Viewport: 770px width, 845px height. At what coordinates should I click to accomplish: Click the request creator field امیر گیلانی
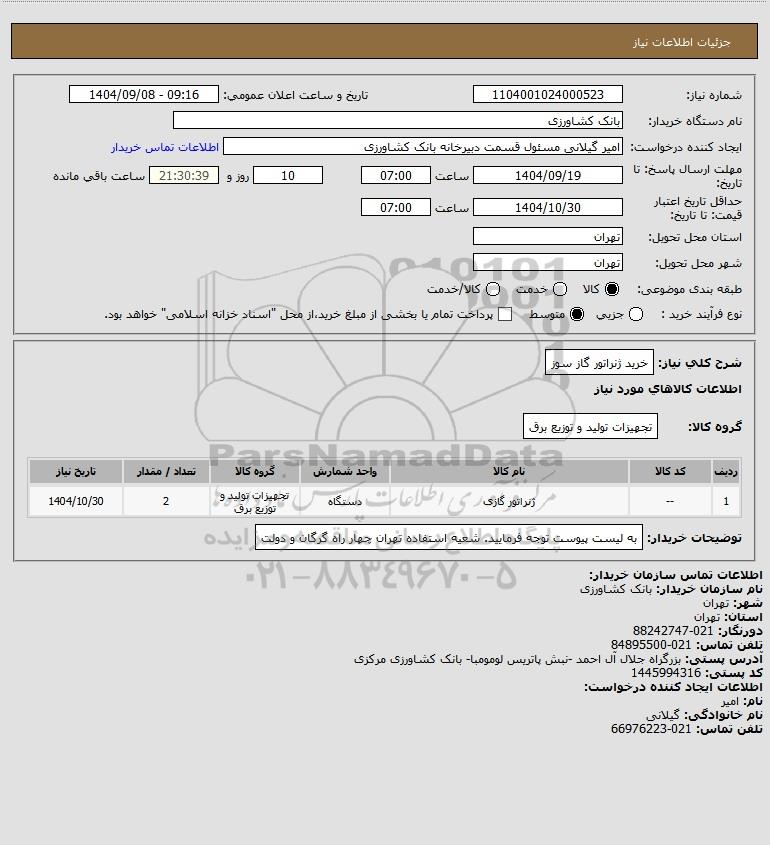423,147
